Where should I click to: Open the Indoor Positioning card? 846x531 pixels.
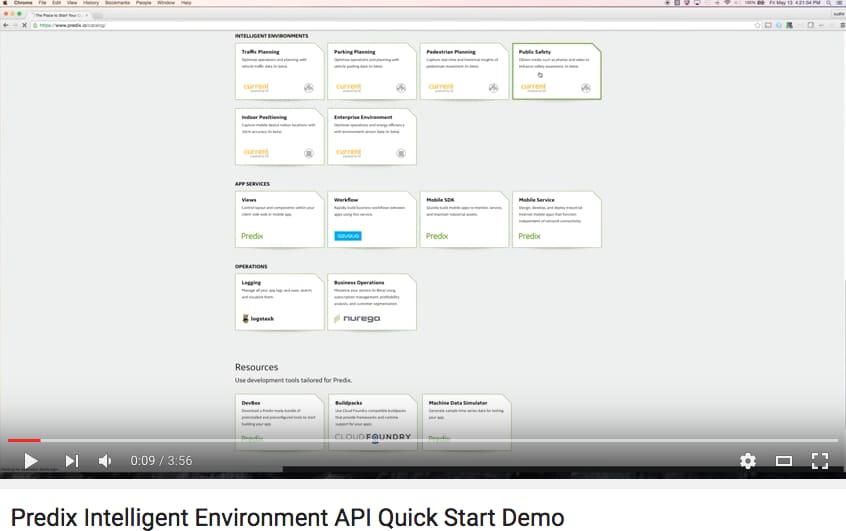coord(279,137)
